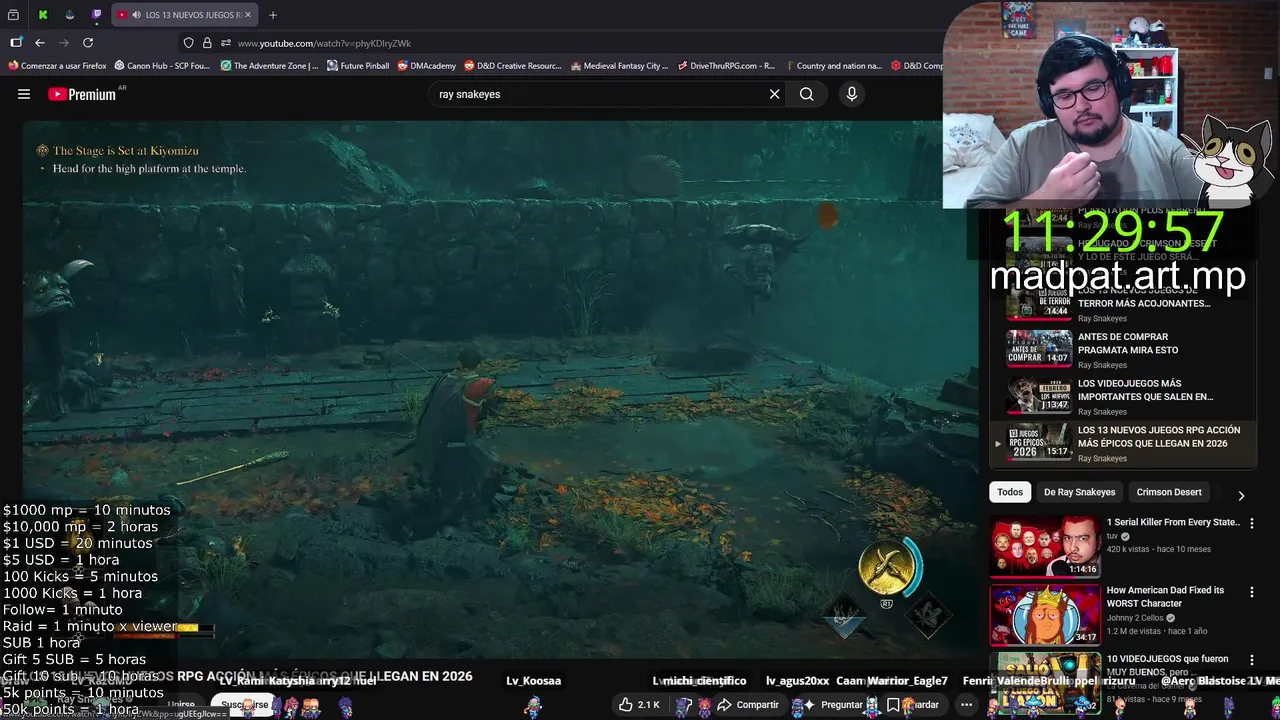Image resolution: width=1280 pixels, height=720 pixels.
Task: Open the site permissions icon
Action: tap(226, 43)
